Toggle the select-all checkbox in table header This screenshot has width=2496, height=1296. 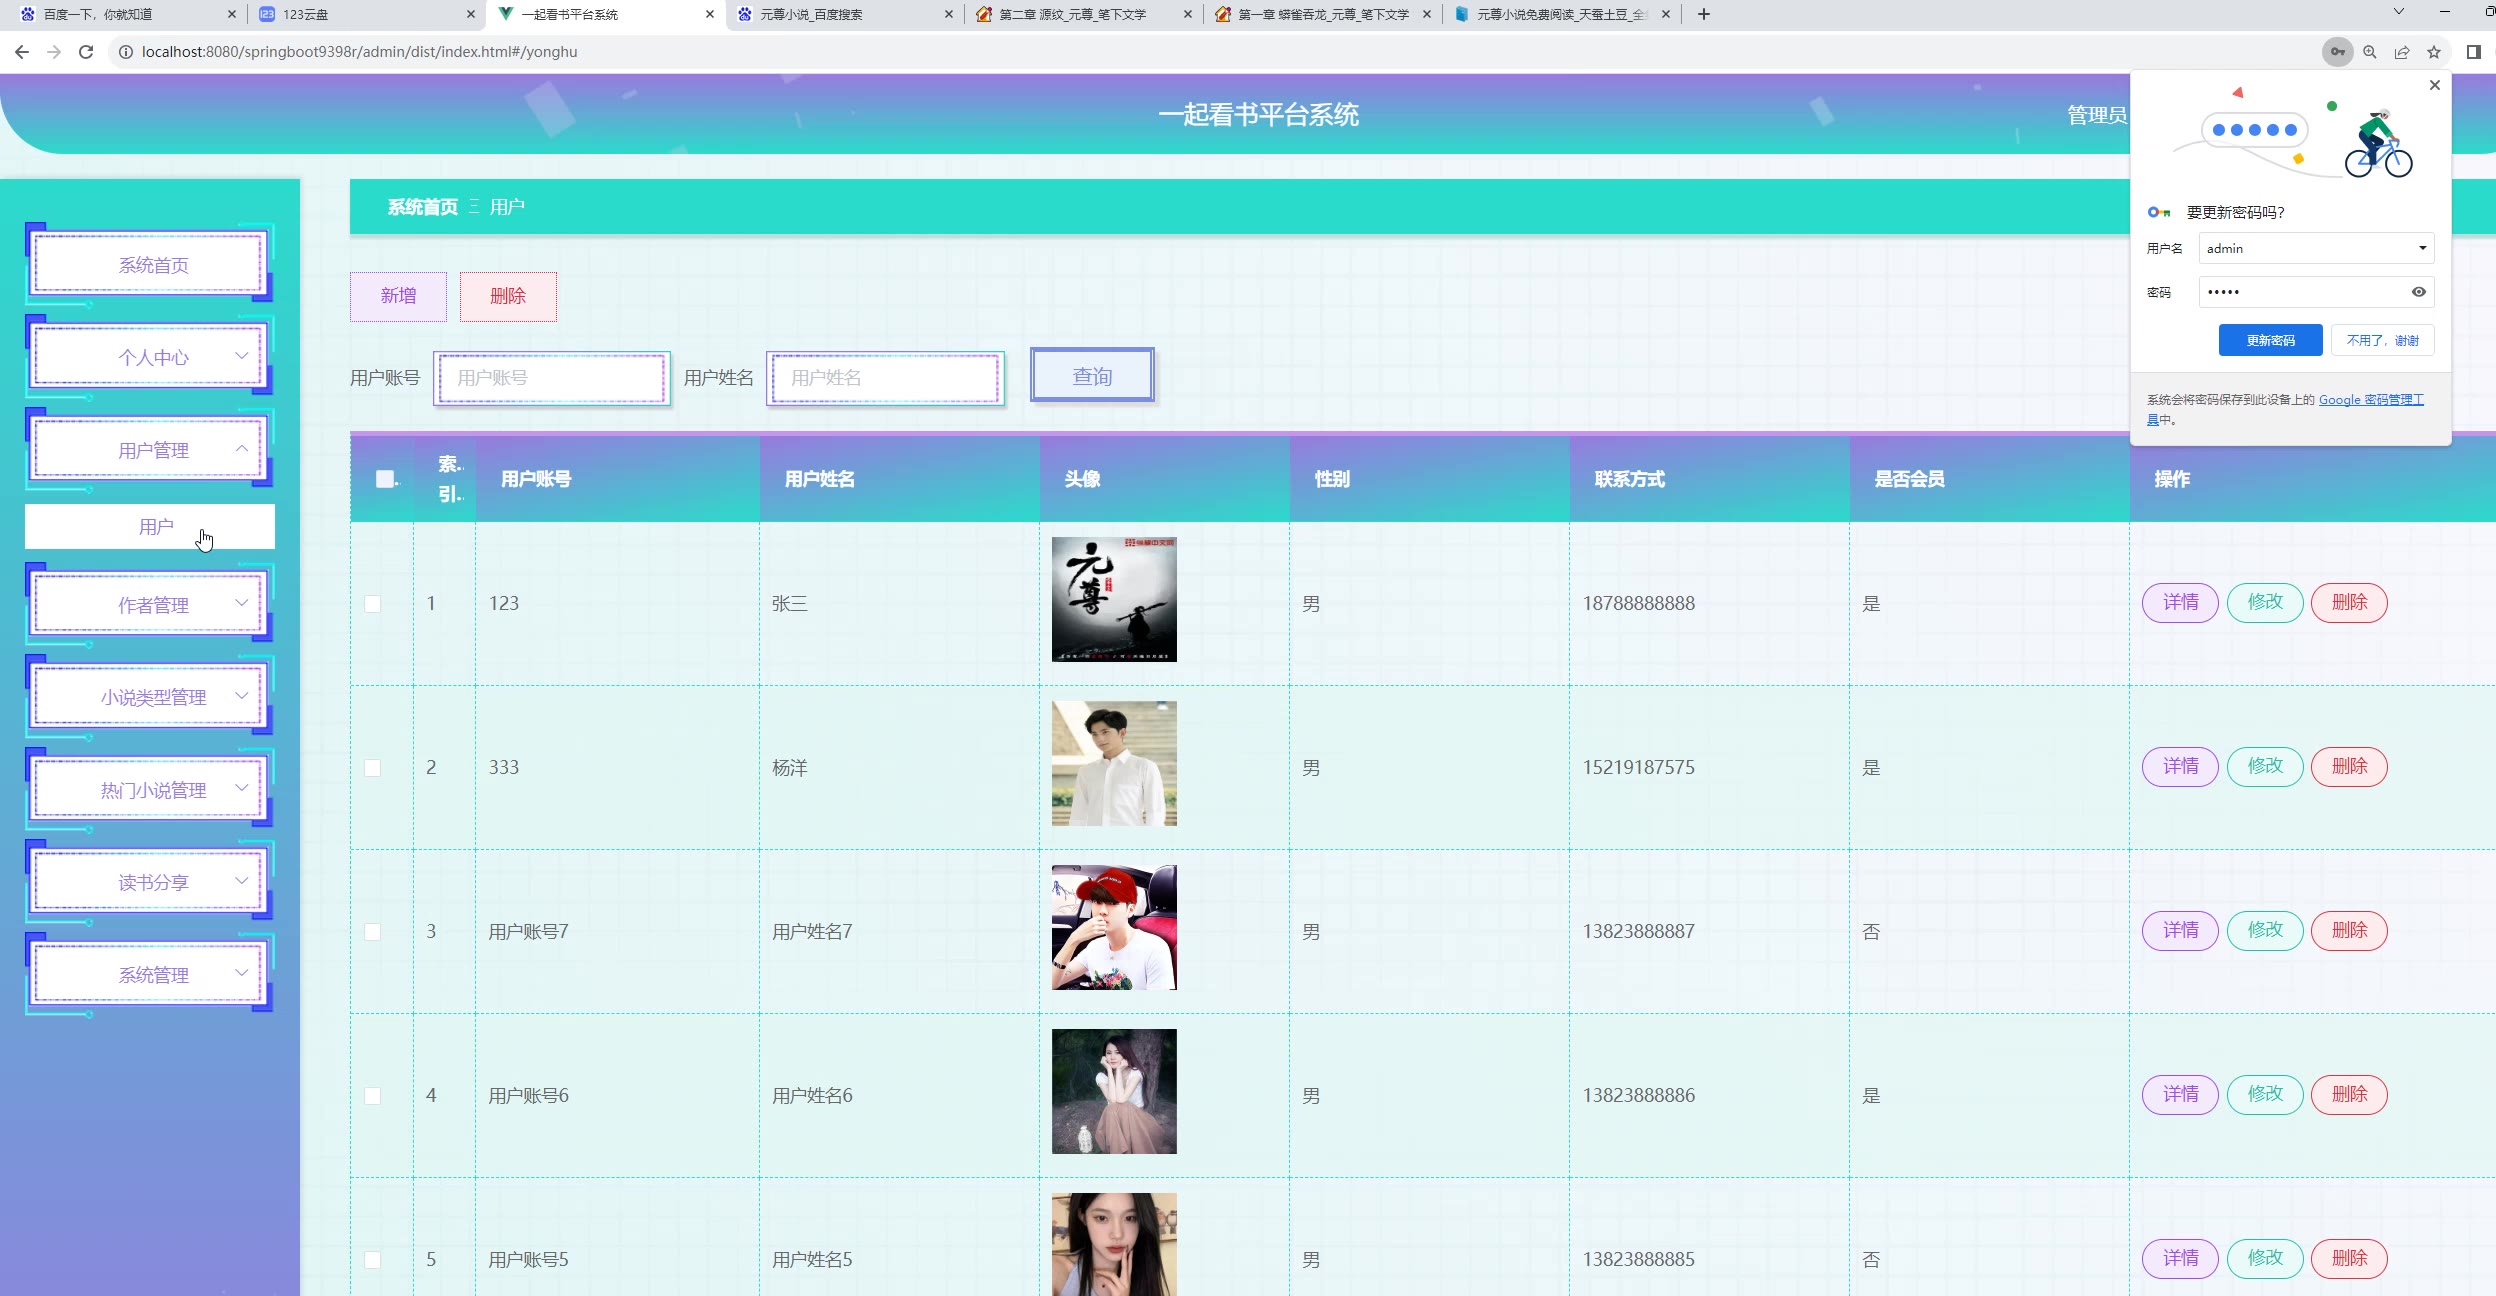tap(385, 479)
